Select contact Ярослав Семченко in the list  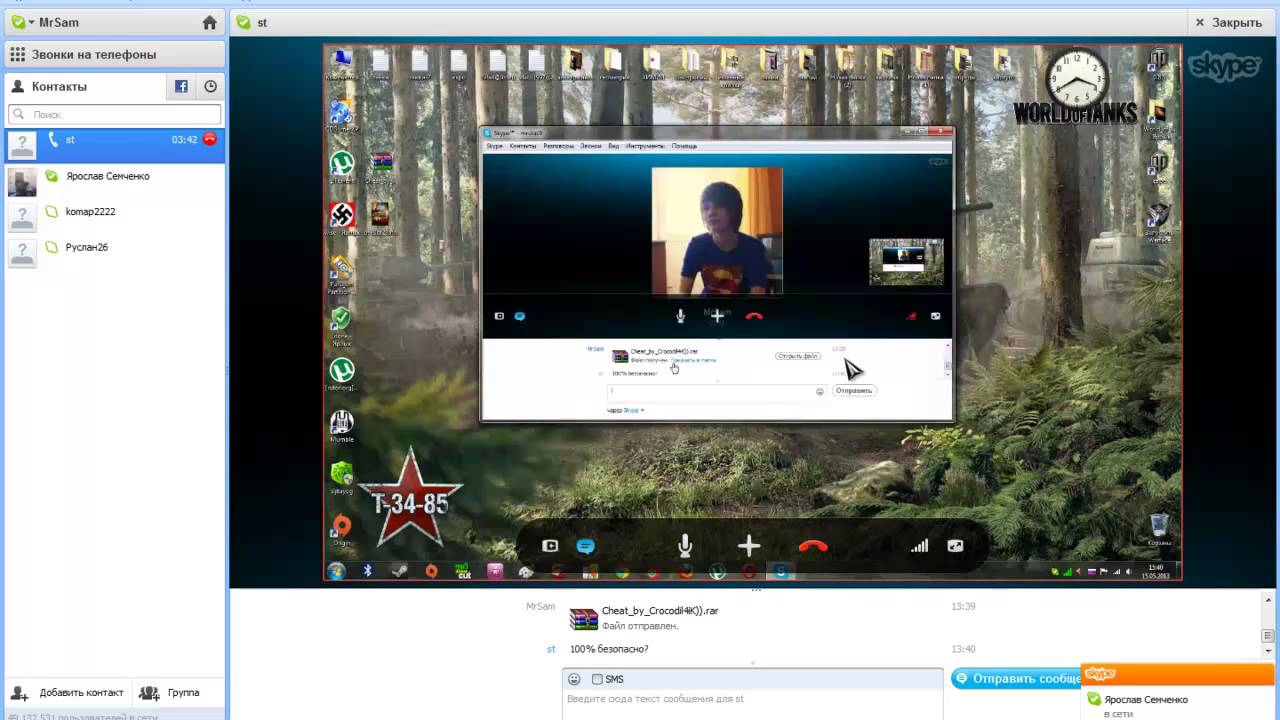point(114,180)
